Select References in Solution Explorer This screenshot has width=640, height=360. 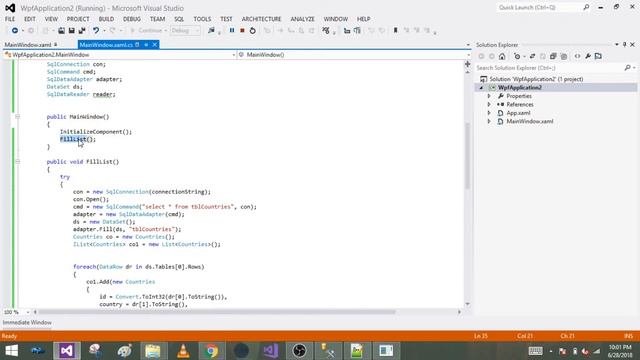[x=520, y=104]
